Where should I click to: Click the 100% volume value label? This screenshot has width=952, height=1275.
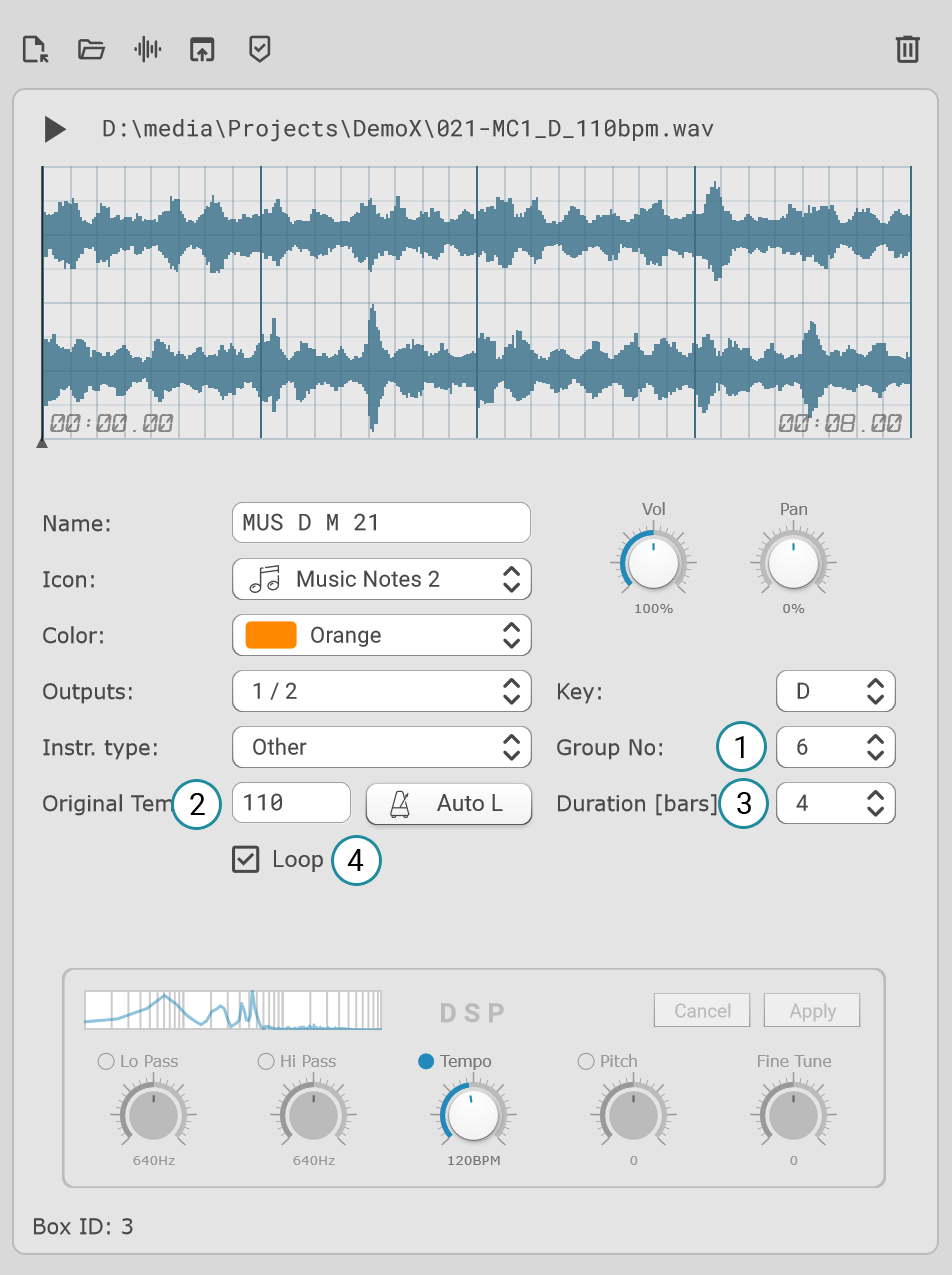[x=654, y=609]
